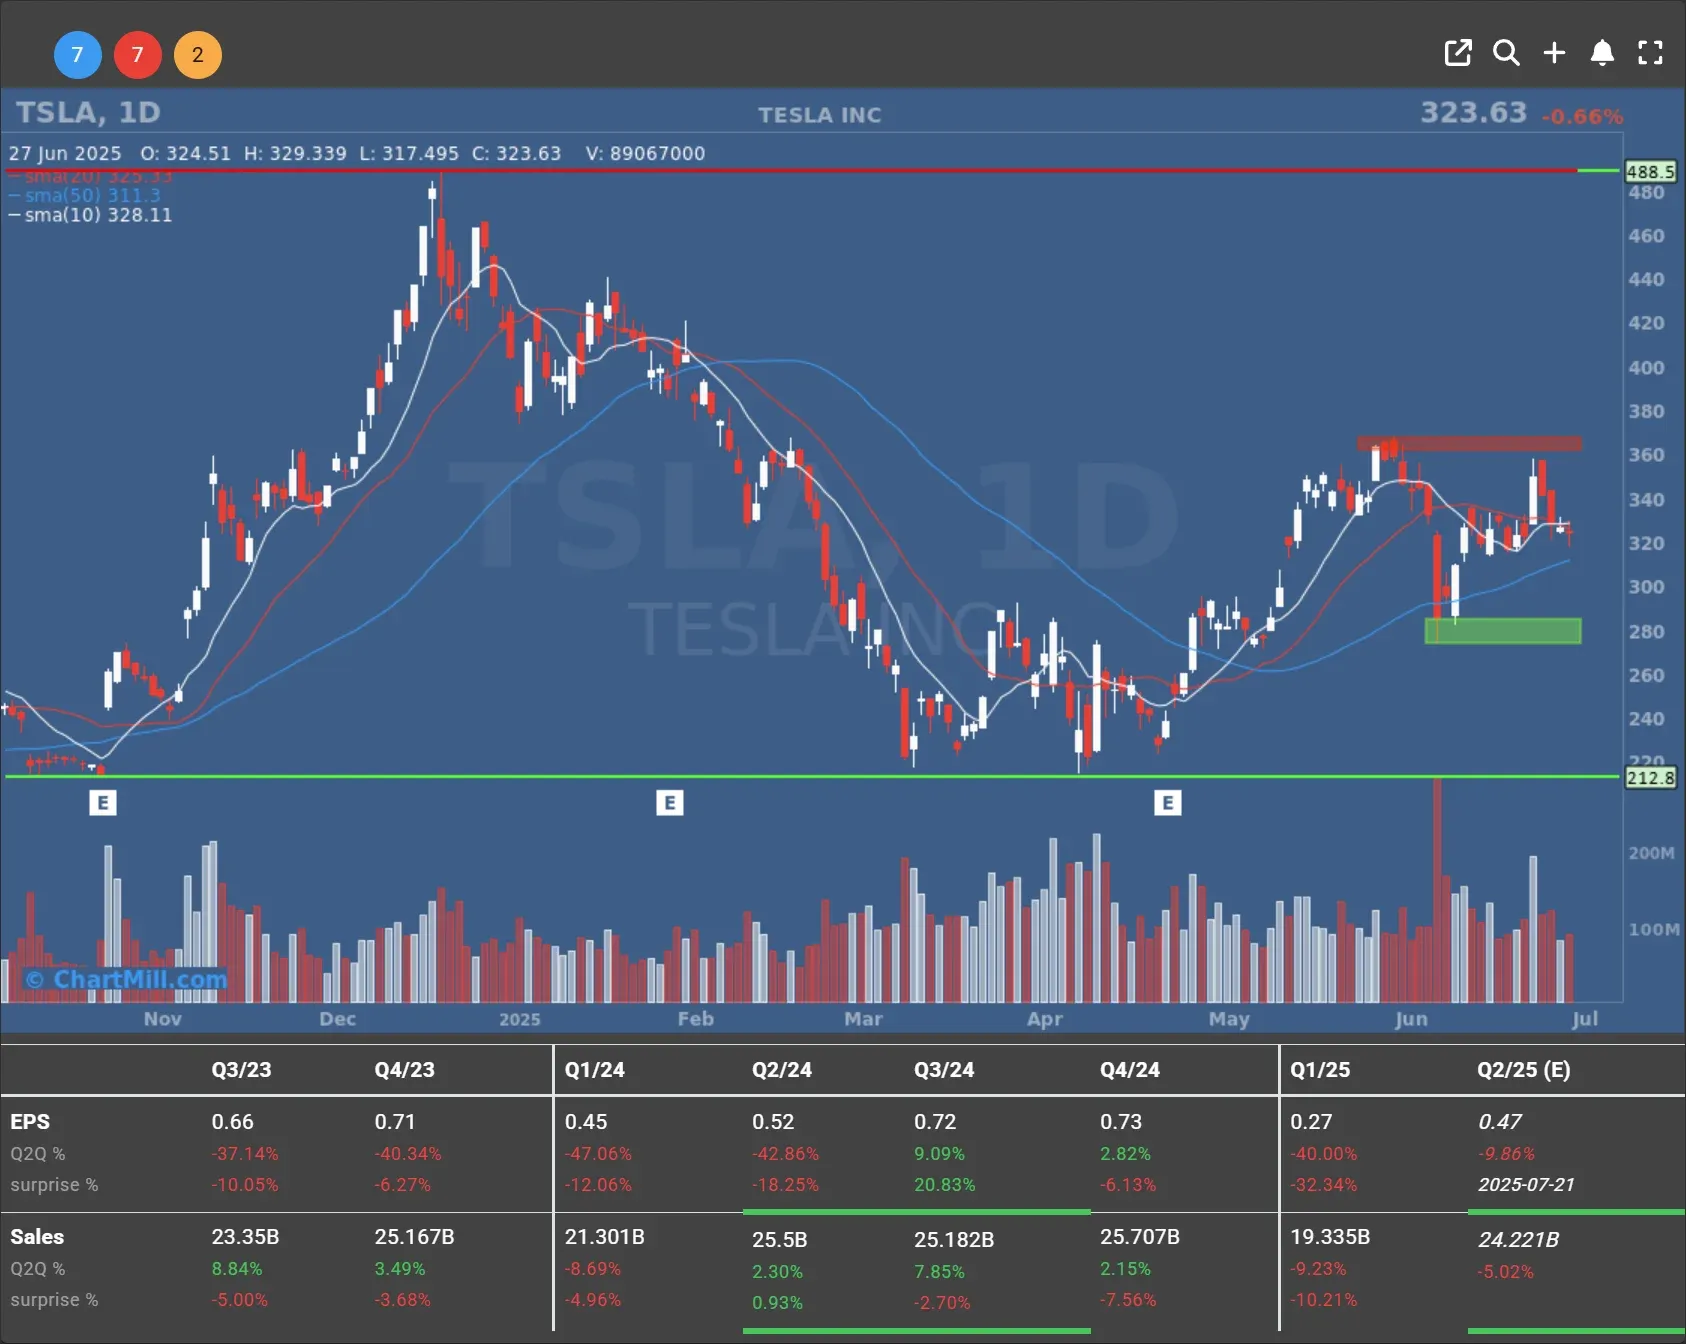Click the Q3/23 sales value 23.35B
1686x1344 pixels.
point(245,1237)
